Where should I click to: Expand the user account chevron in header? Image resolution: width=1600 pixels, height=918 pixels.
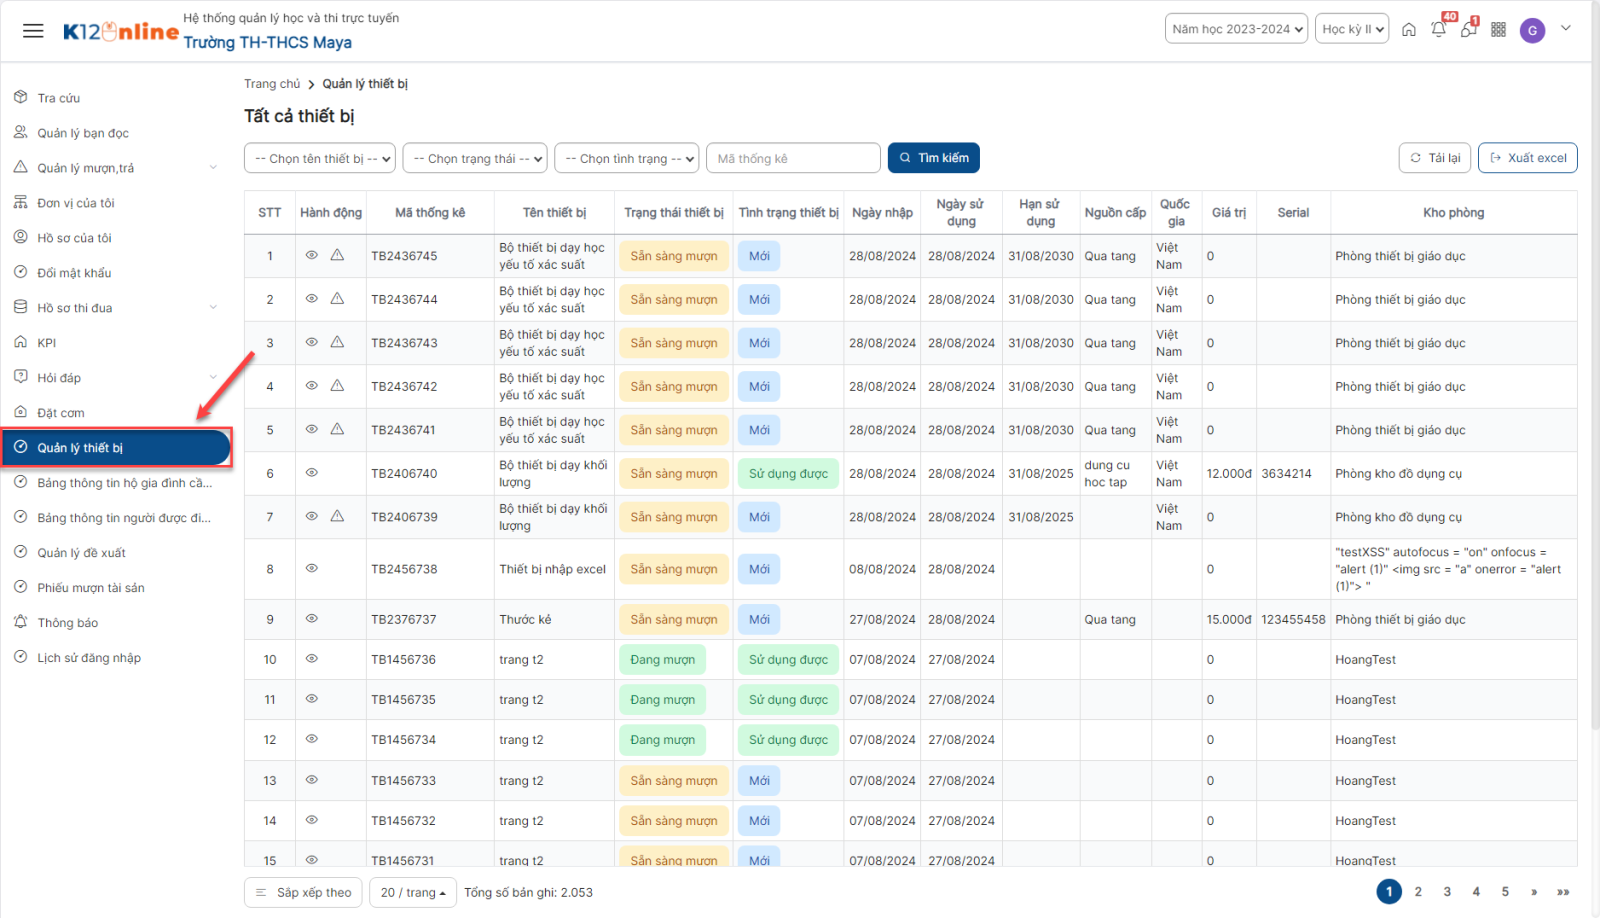click(x=1566, y=28)
